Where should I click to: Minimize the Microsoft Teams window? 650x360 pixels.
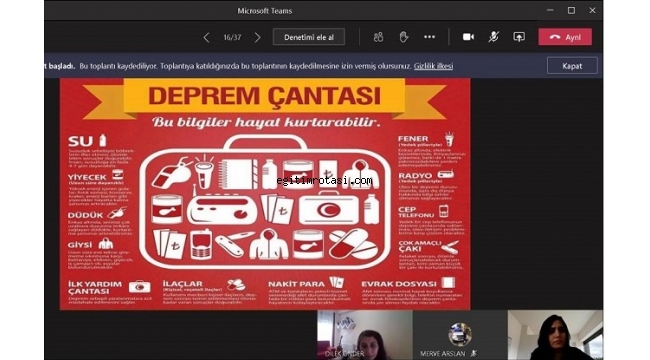[x=550, y=10]
